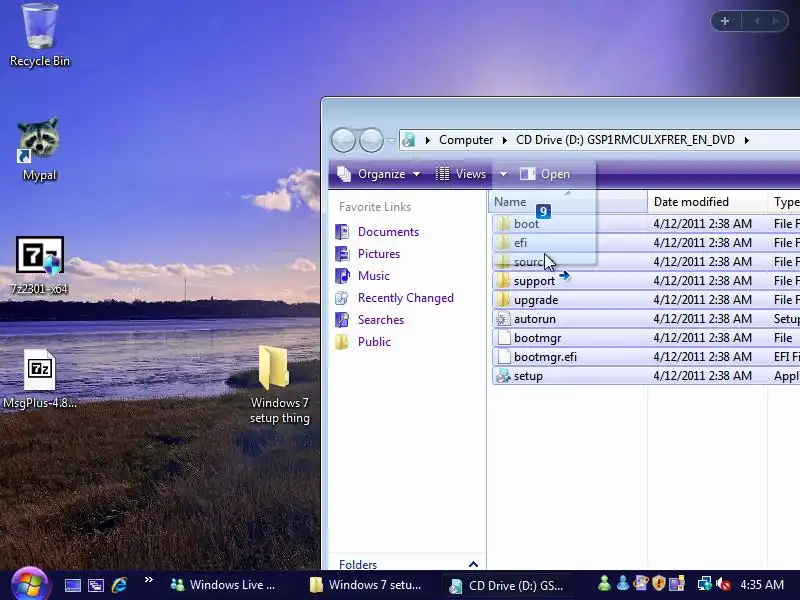Click the Views toolbar button
The width and height of the screenshot is (800, 600).
461,174
